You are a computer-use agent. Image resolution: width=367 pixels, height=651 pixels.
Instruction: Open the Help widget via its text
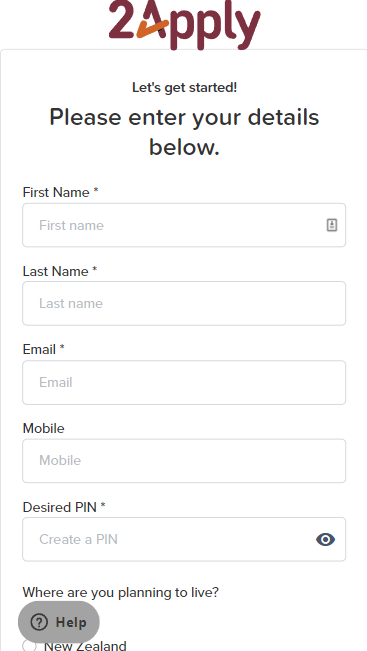(x=71, y=622)
